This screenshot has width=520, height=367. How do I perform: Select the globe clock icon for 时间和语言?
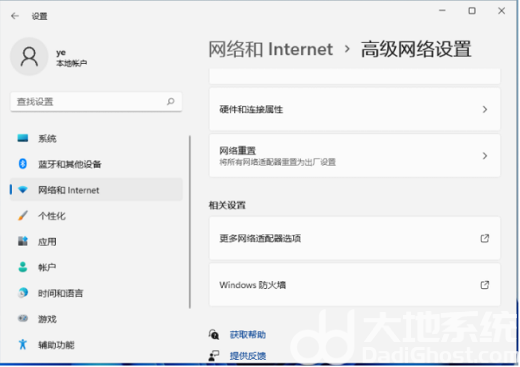pos(23,293)
